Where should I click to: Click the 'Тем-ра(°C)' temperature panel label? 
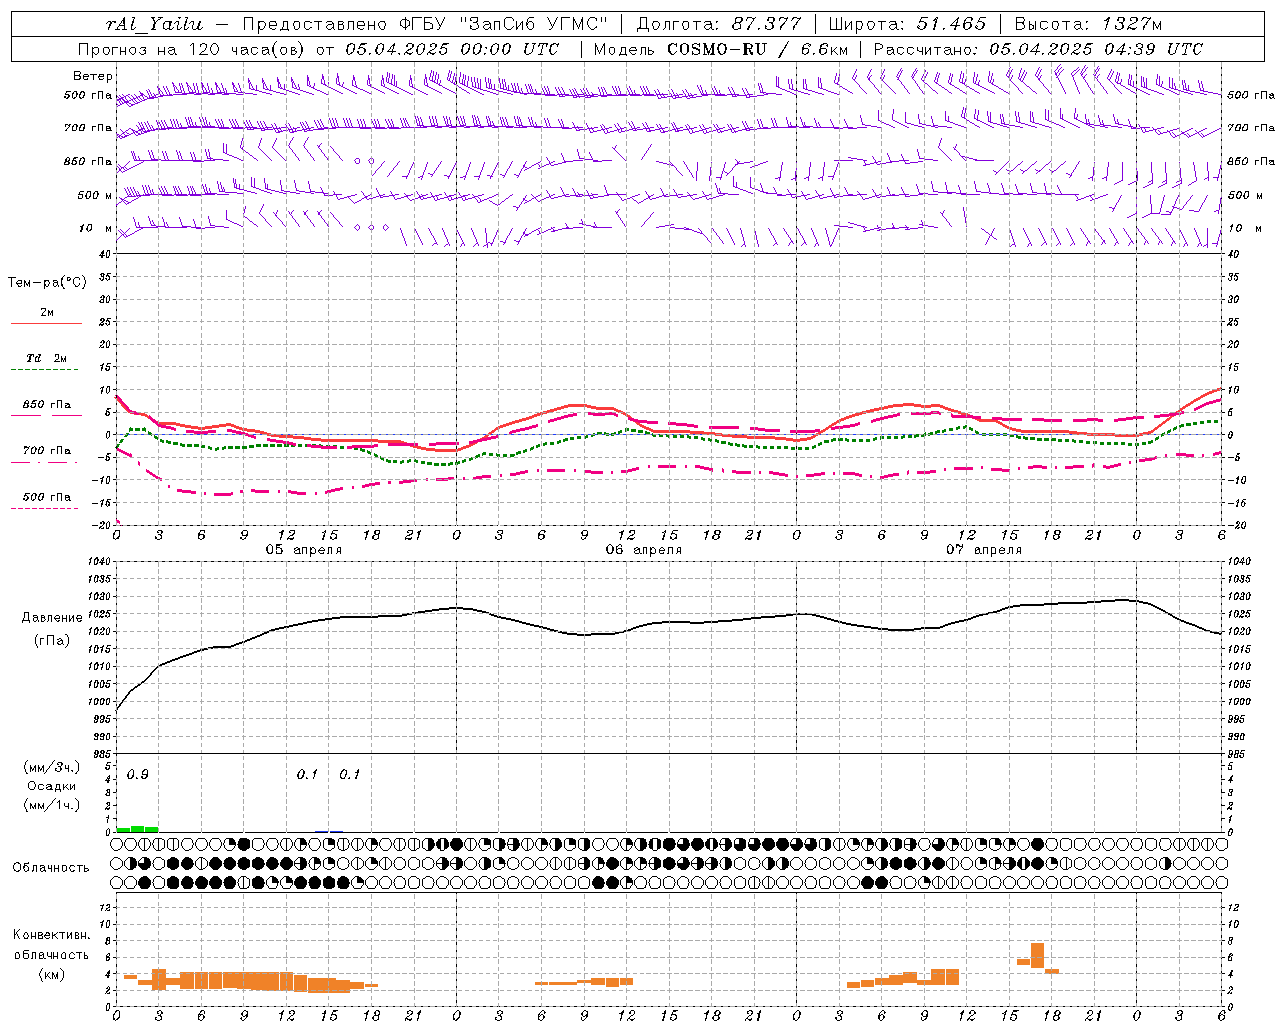pos(47,283)
